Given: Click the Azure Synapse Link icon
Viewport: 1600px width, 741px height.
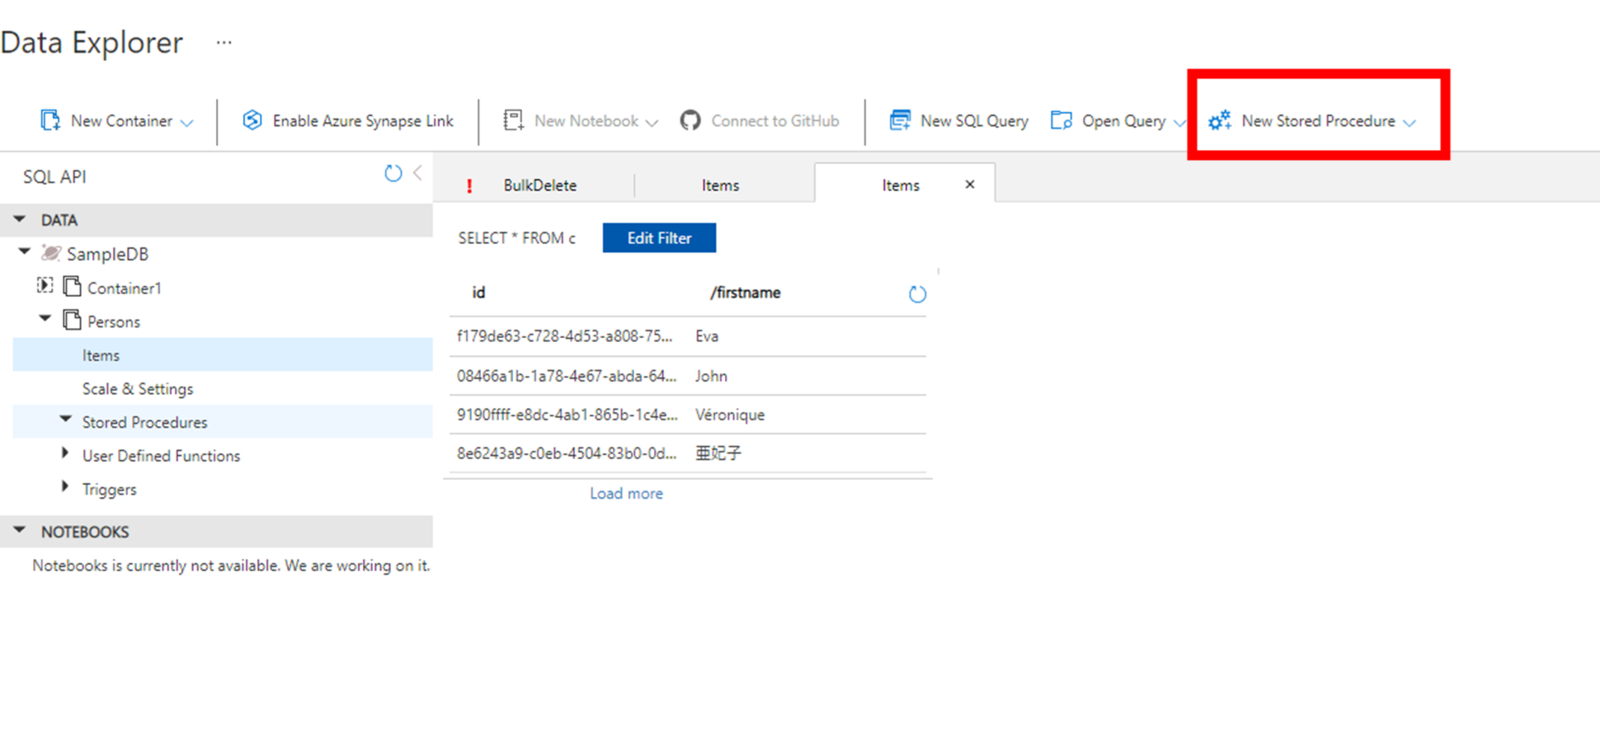Looking at the screenshot, I should [x=252, y=120].
